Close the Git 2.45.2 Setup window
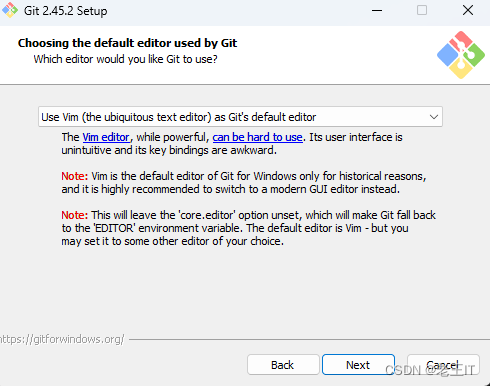The width and height of the screenshot is (490, 386). click(468, 10)
